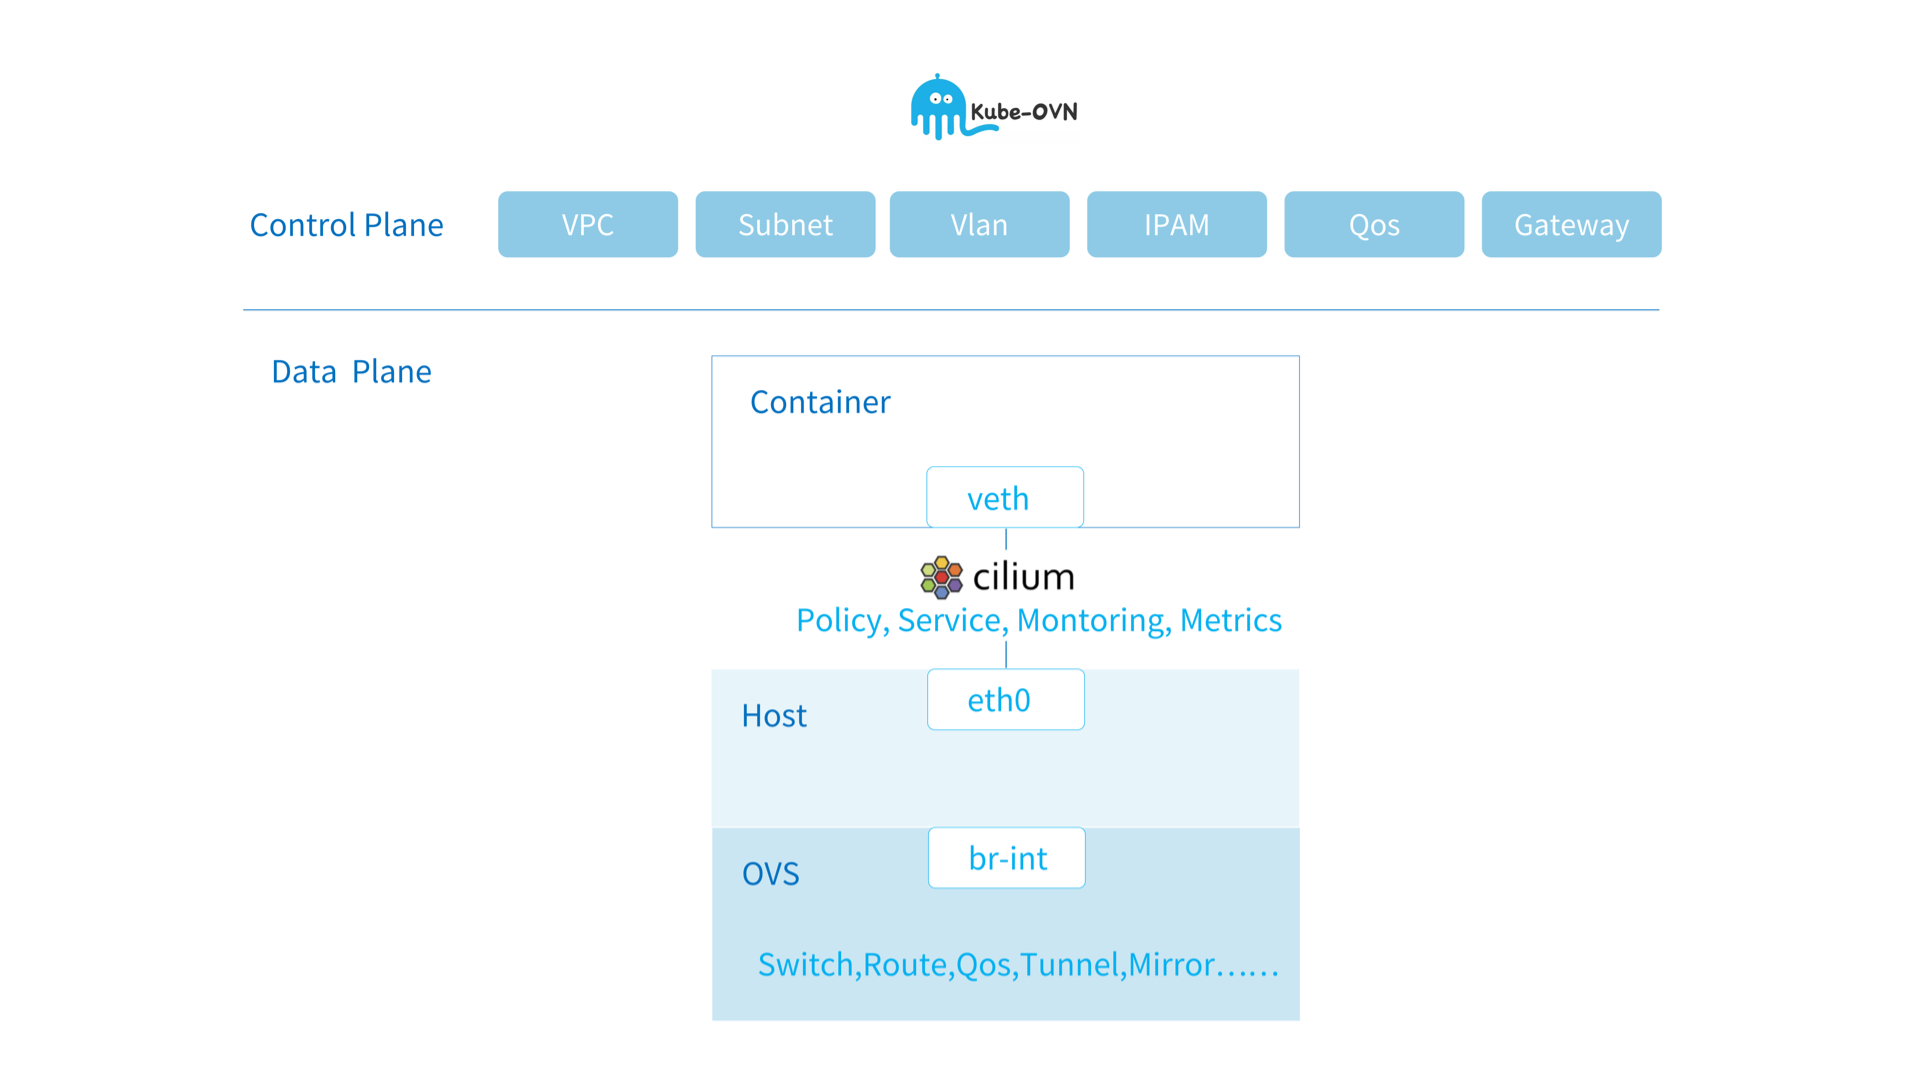This screenshot has width=1906, height=1077.
Task: Click the Host label
Action: pyautogui.click(x=773, y=716)
